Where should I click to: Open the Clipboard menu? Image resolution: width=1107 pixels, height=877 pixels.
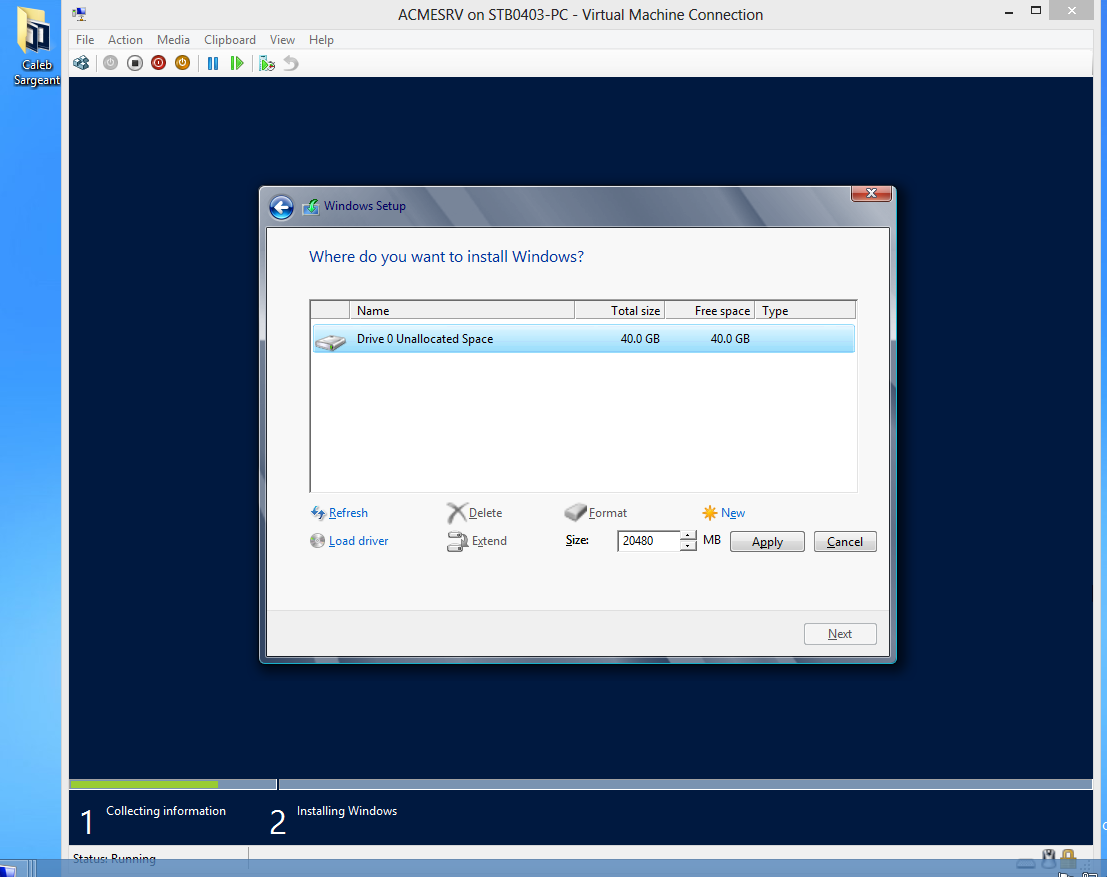(229, 40)
